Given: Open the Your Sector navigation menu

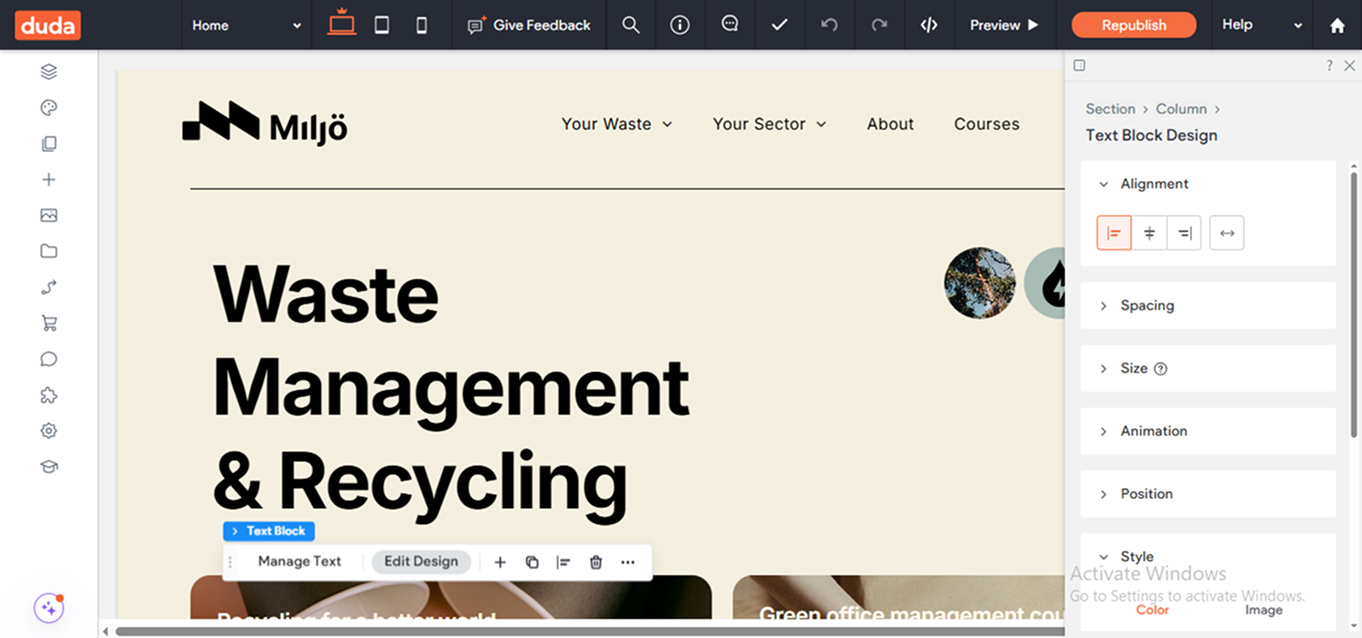Looking at the screenshot, I should pyautogui.click(x=770, y=124).
